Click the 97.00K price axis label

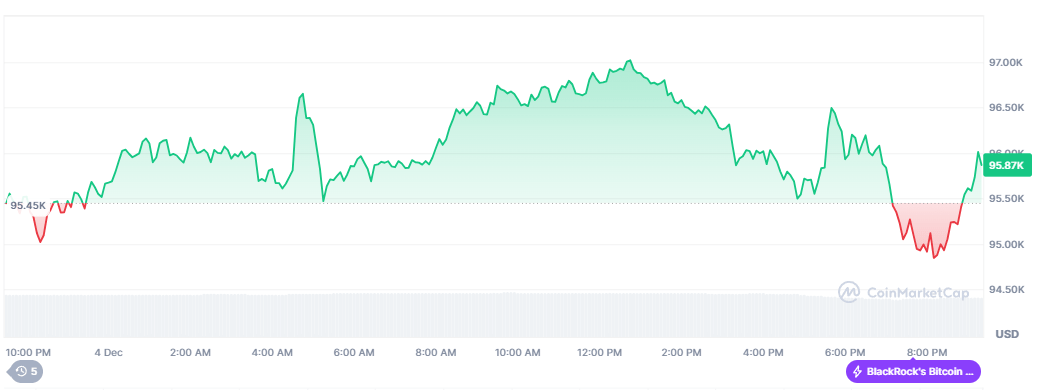click(1007, 62)
